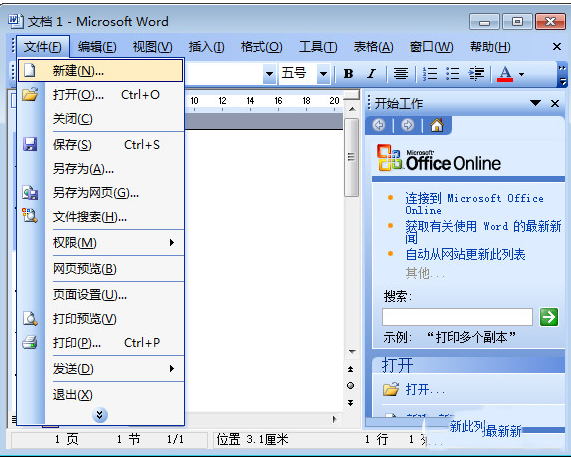Open the 帮助(H) menu
Screen dimensions: 571x457
click(490, 47)
